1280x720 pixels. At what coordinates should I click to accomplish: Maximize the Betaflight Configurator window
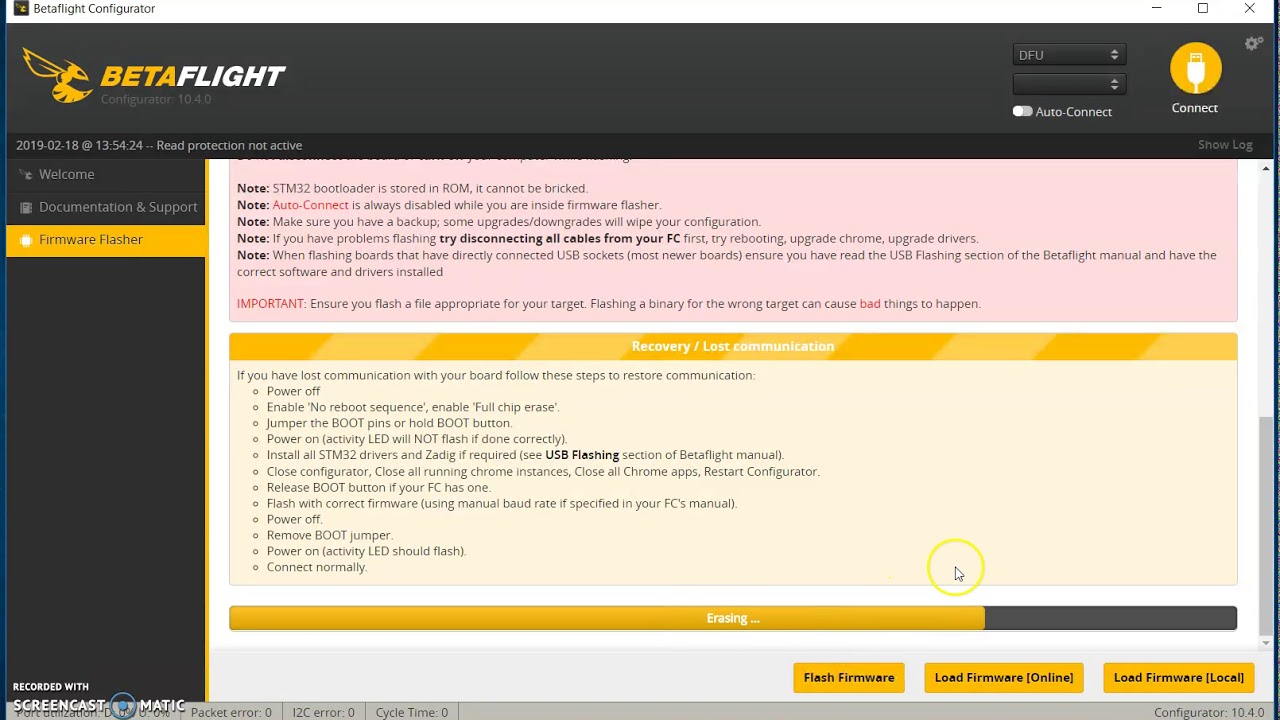(1203, 9)
